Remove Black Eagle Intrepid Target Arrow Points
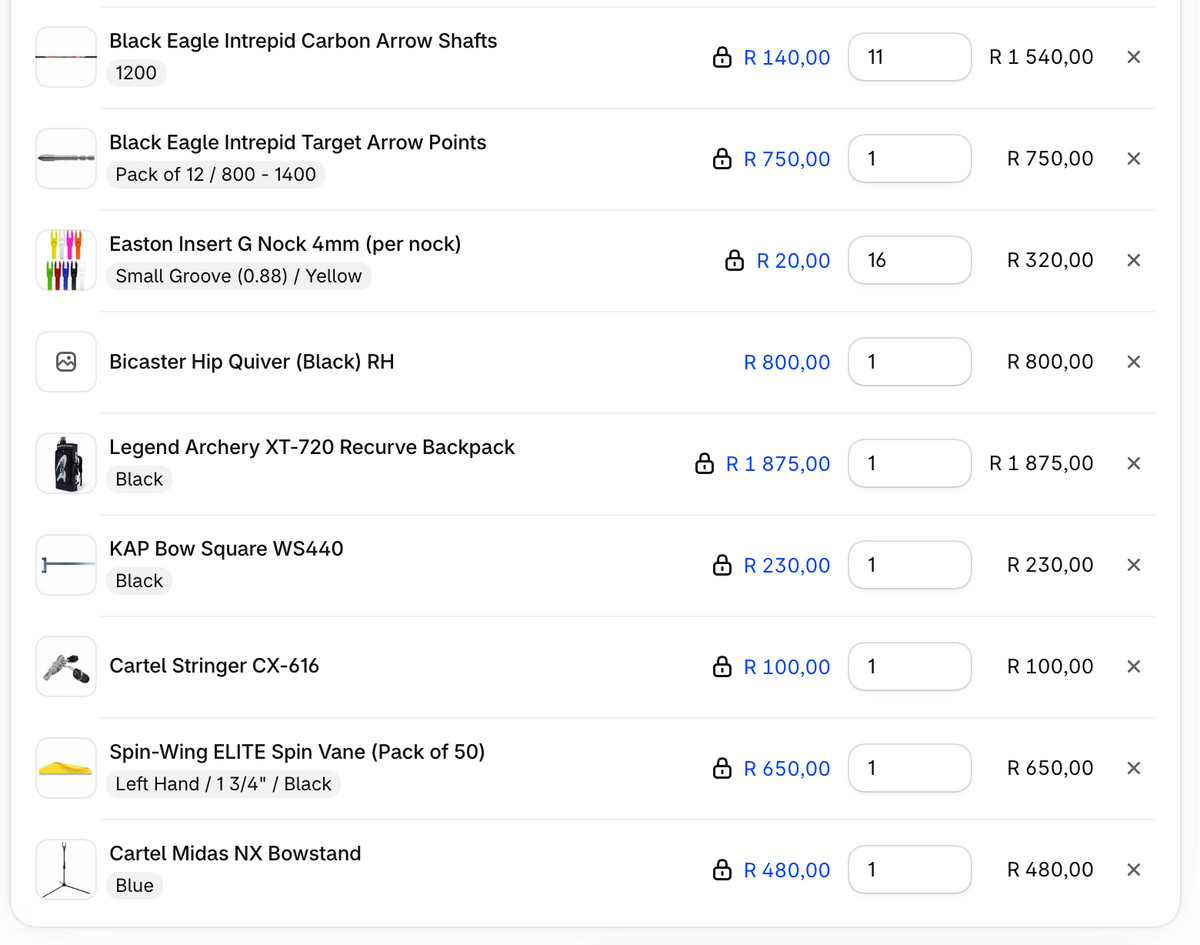Viewport: 1200px width, 945px height. click(1133, 159)
